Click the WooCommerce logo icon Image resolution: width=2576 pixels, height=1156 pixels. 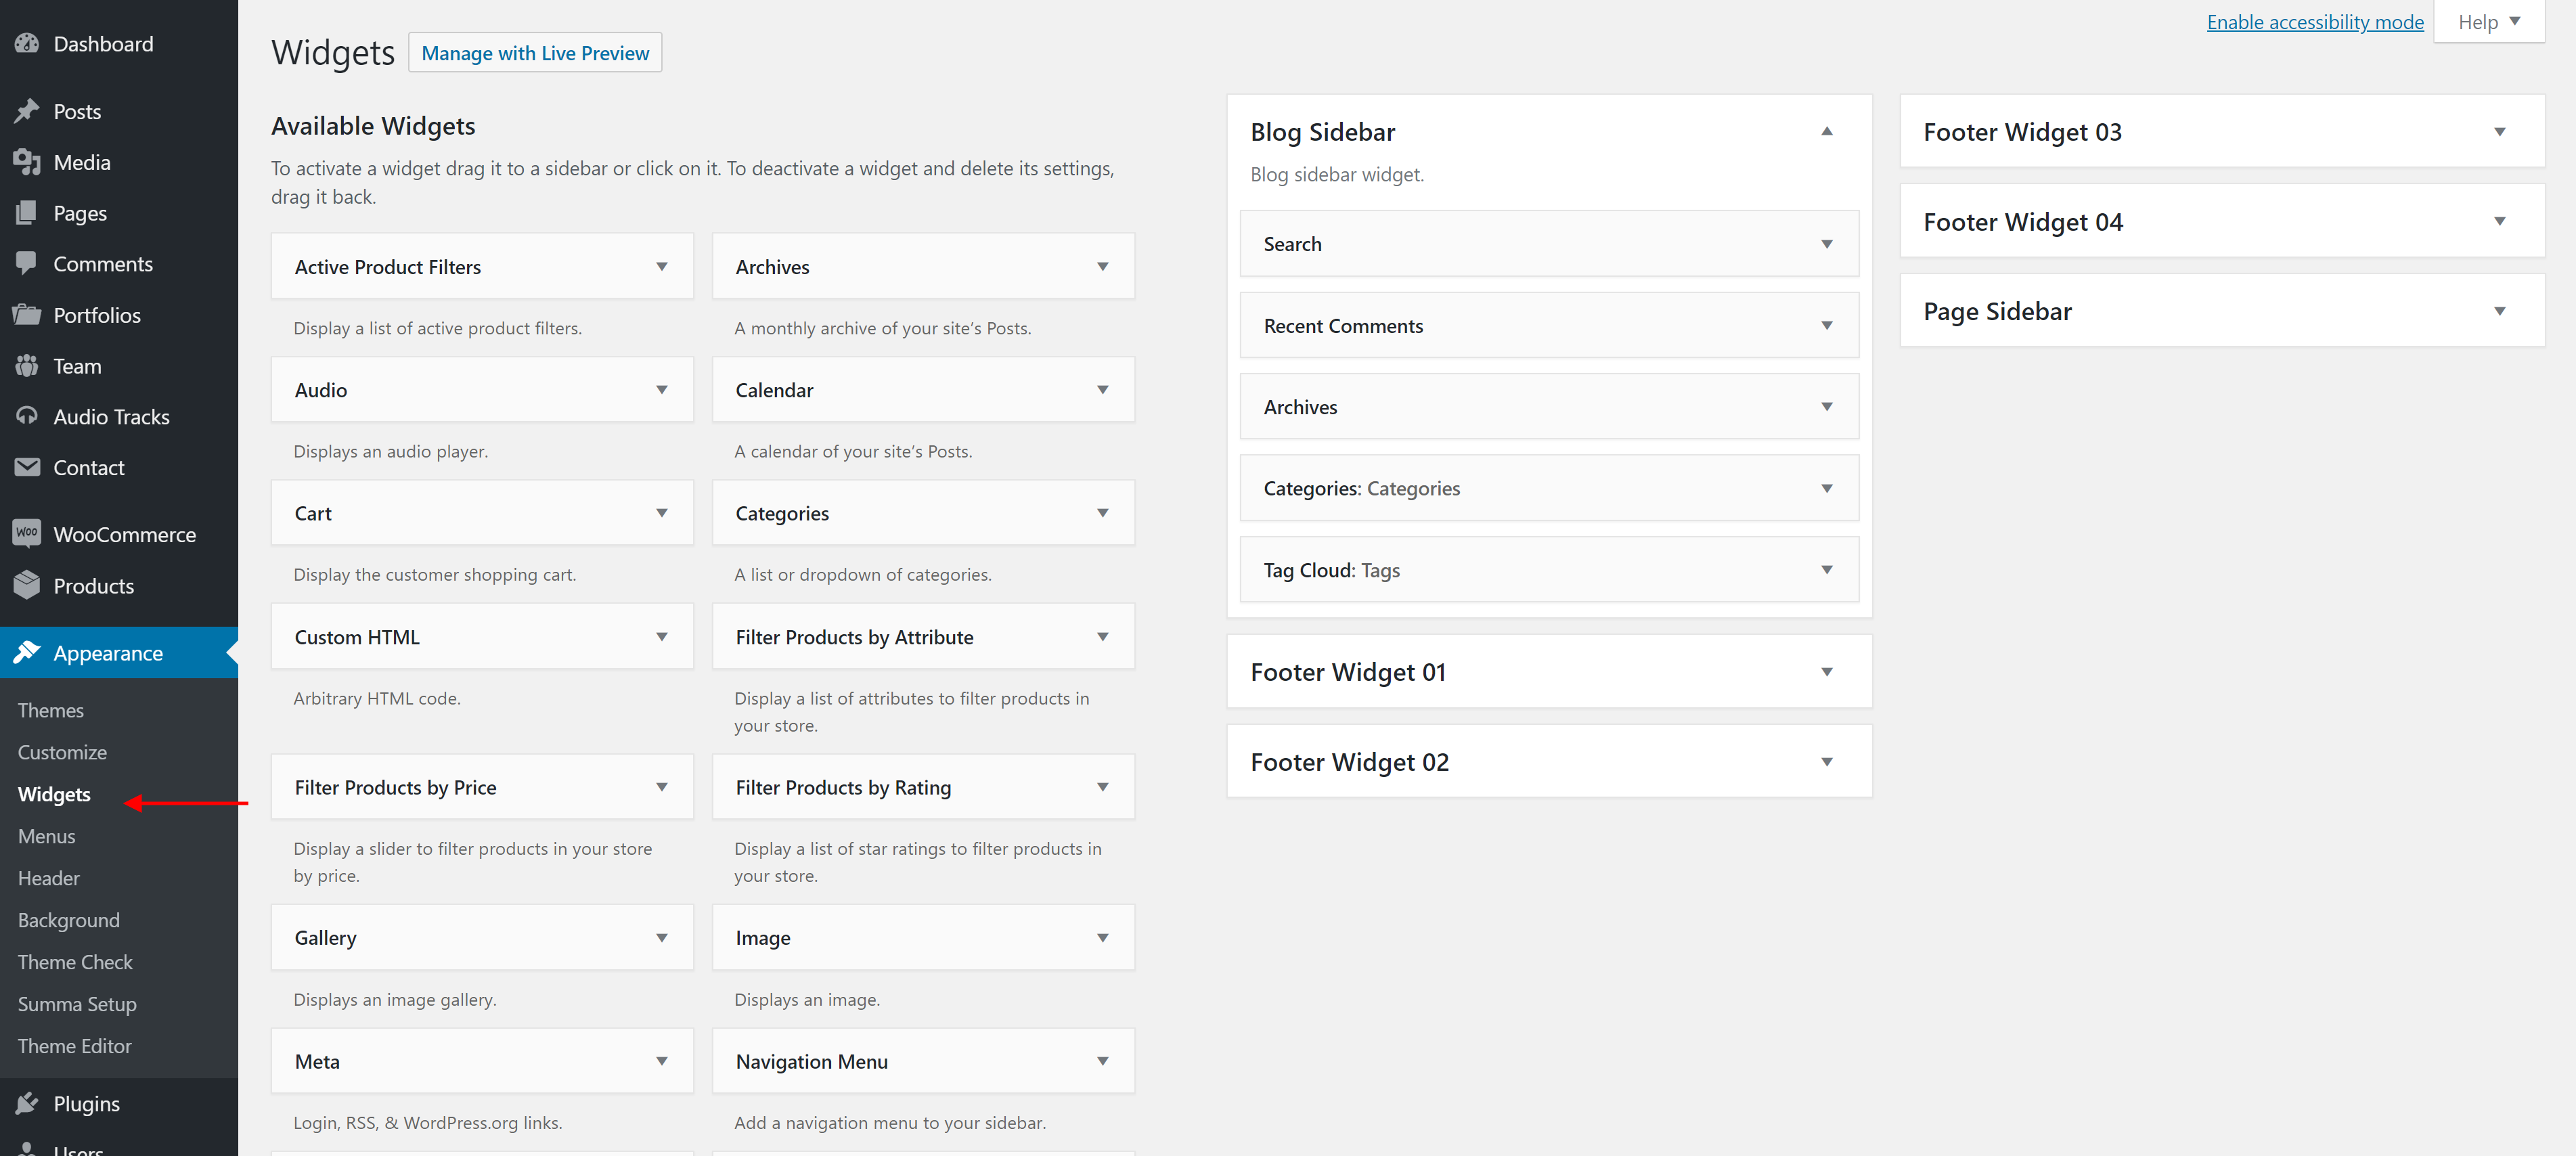click(27, 534)
